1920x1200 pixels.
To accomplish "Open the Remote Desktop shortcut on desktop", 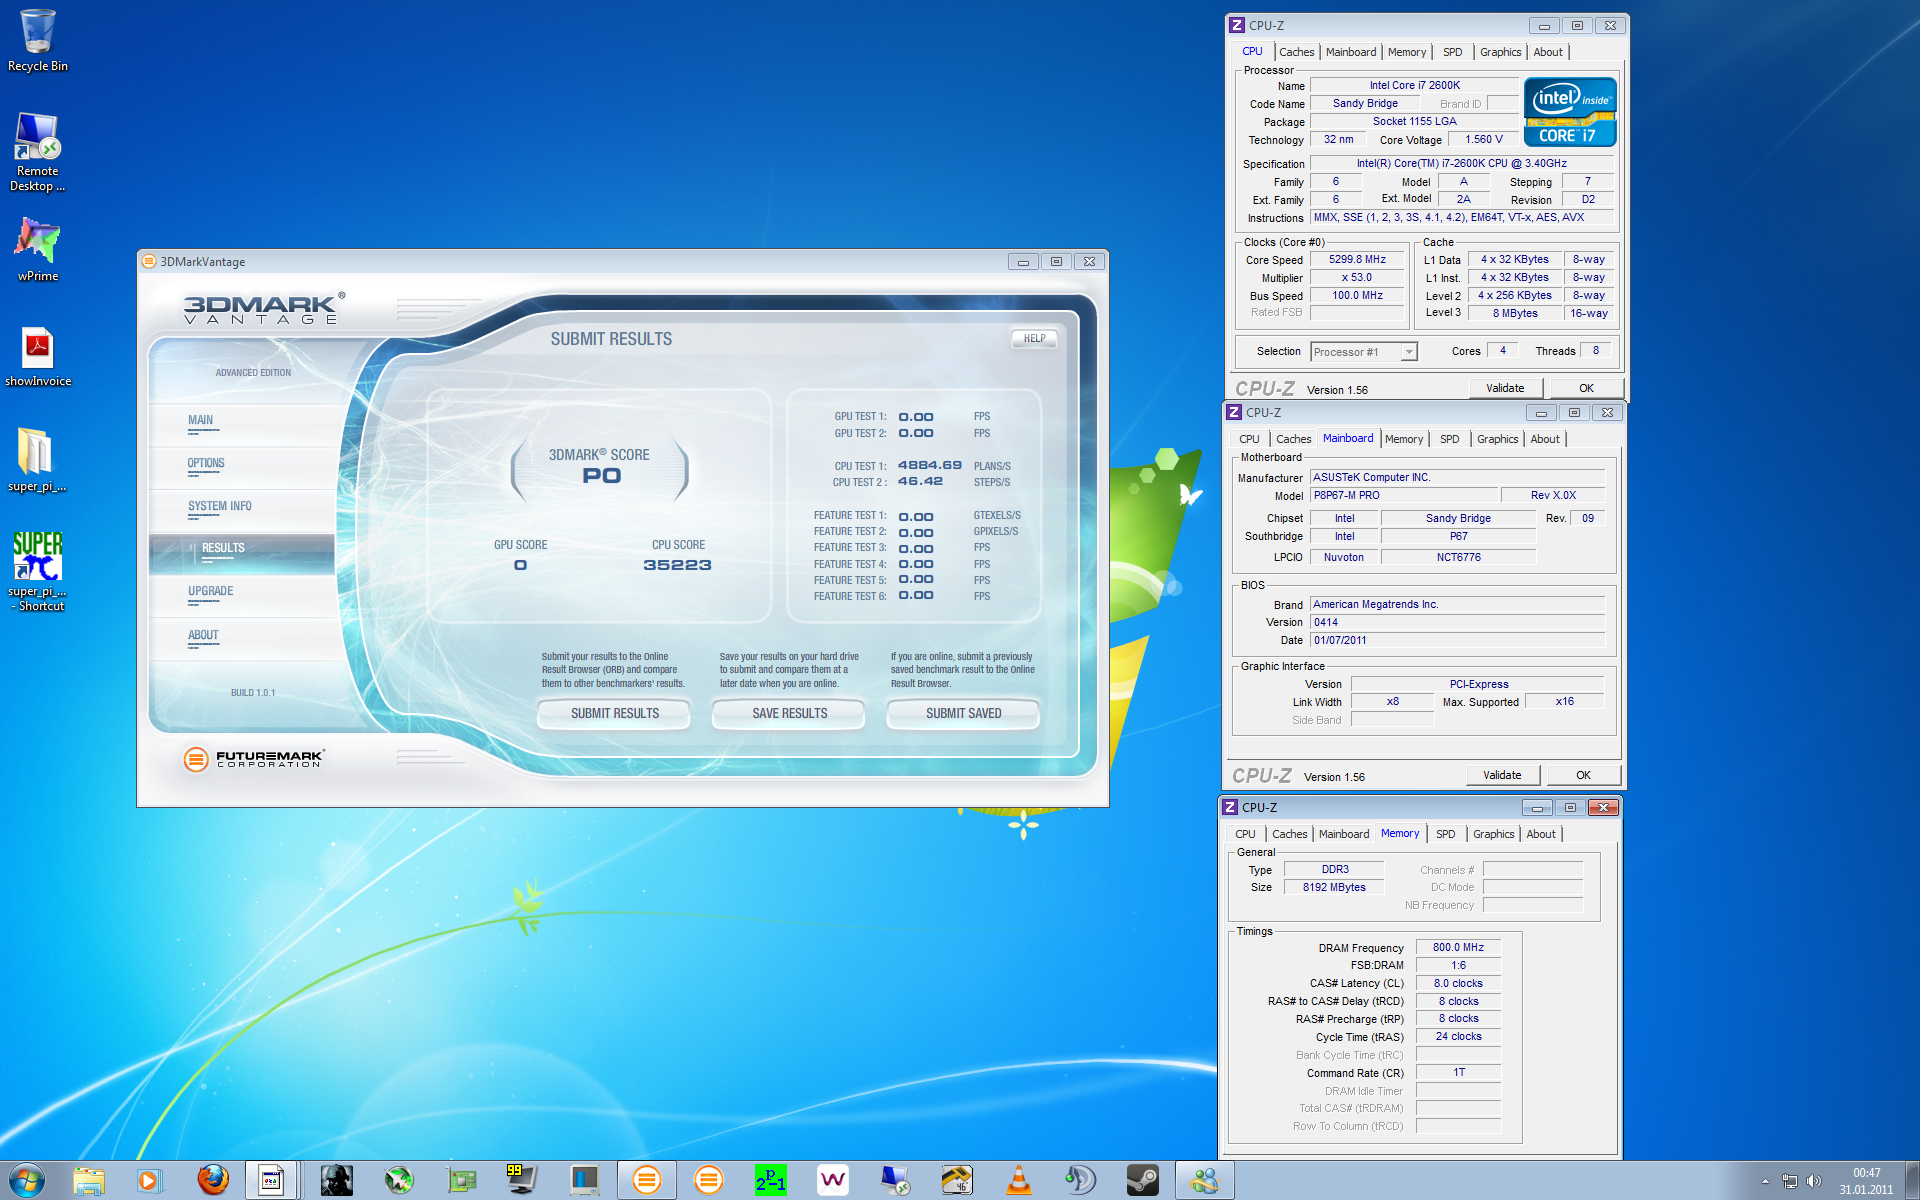I will tap(38, 152).
